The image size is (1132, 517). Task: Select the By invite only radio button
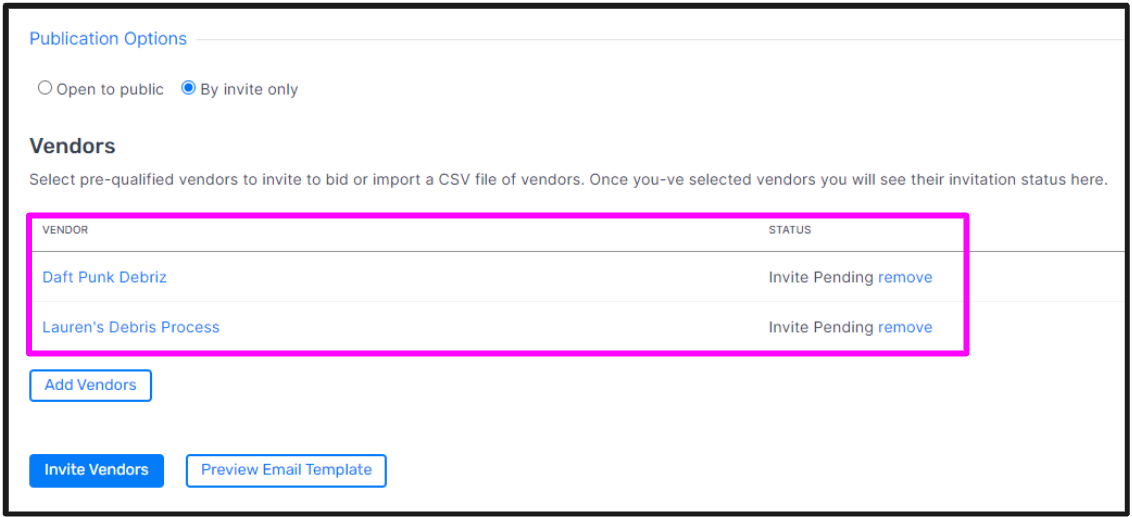188,89
